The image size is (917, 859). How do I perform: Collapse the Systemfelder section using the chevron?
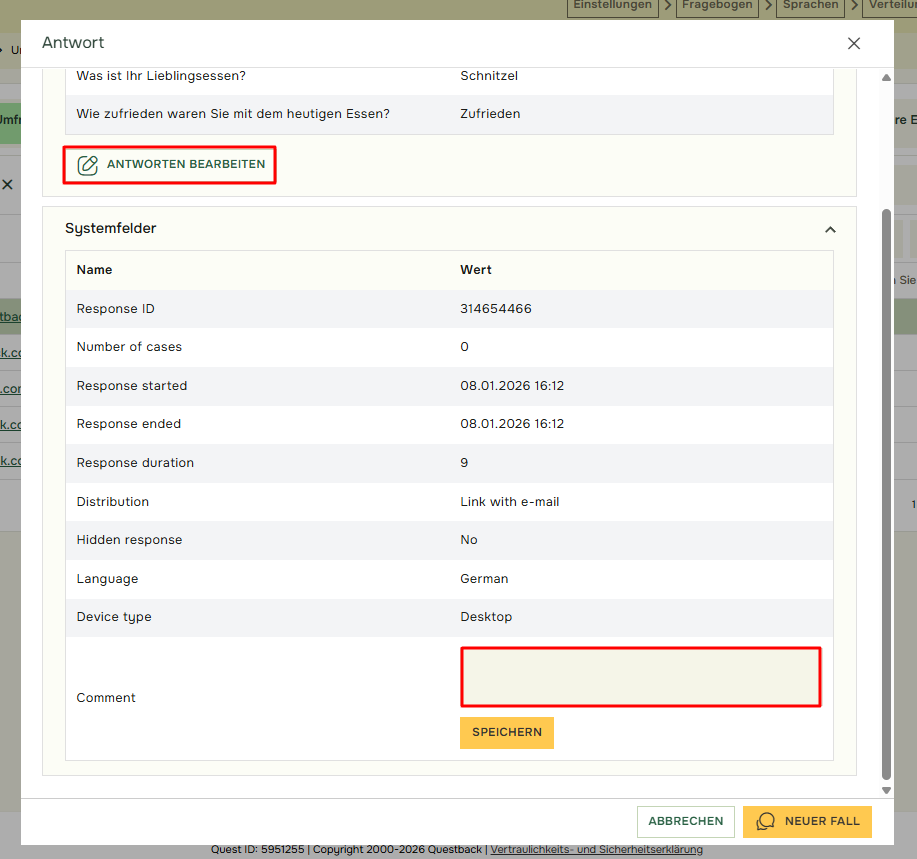click(x=829, y=229)
